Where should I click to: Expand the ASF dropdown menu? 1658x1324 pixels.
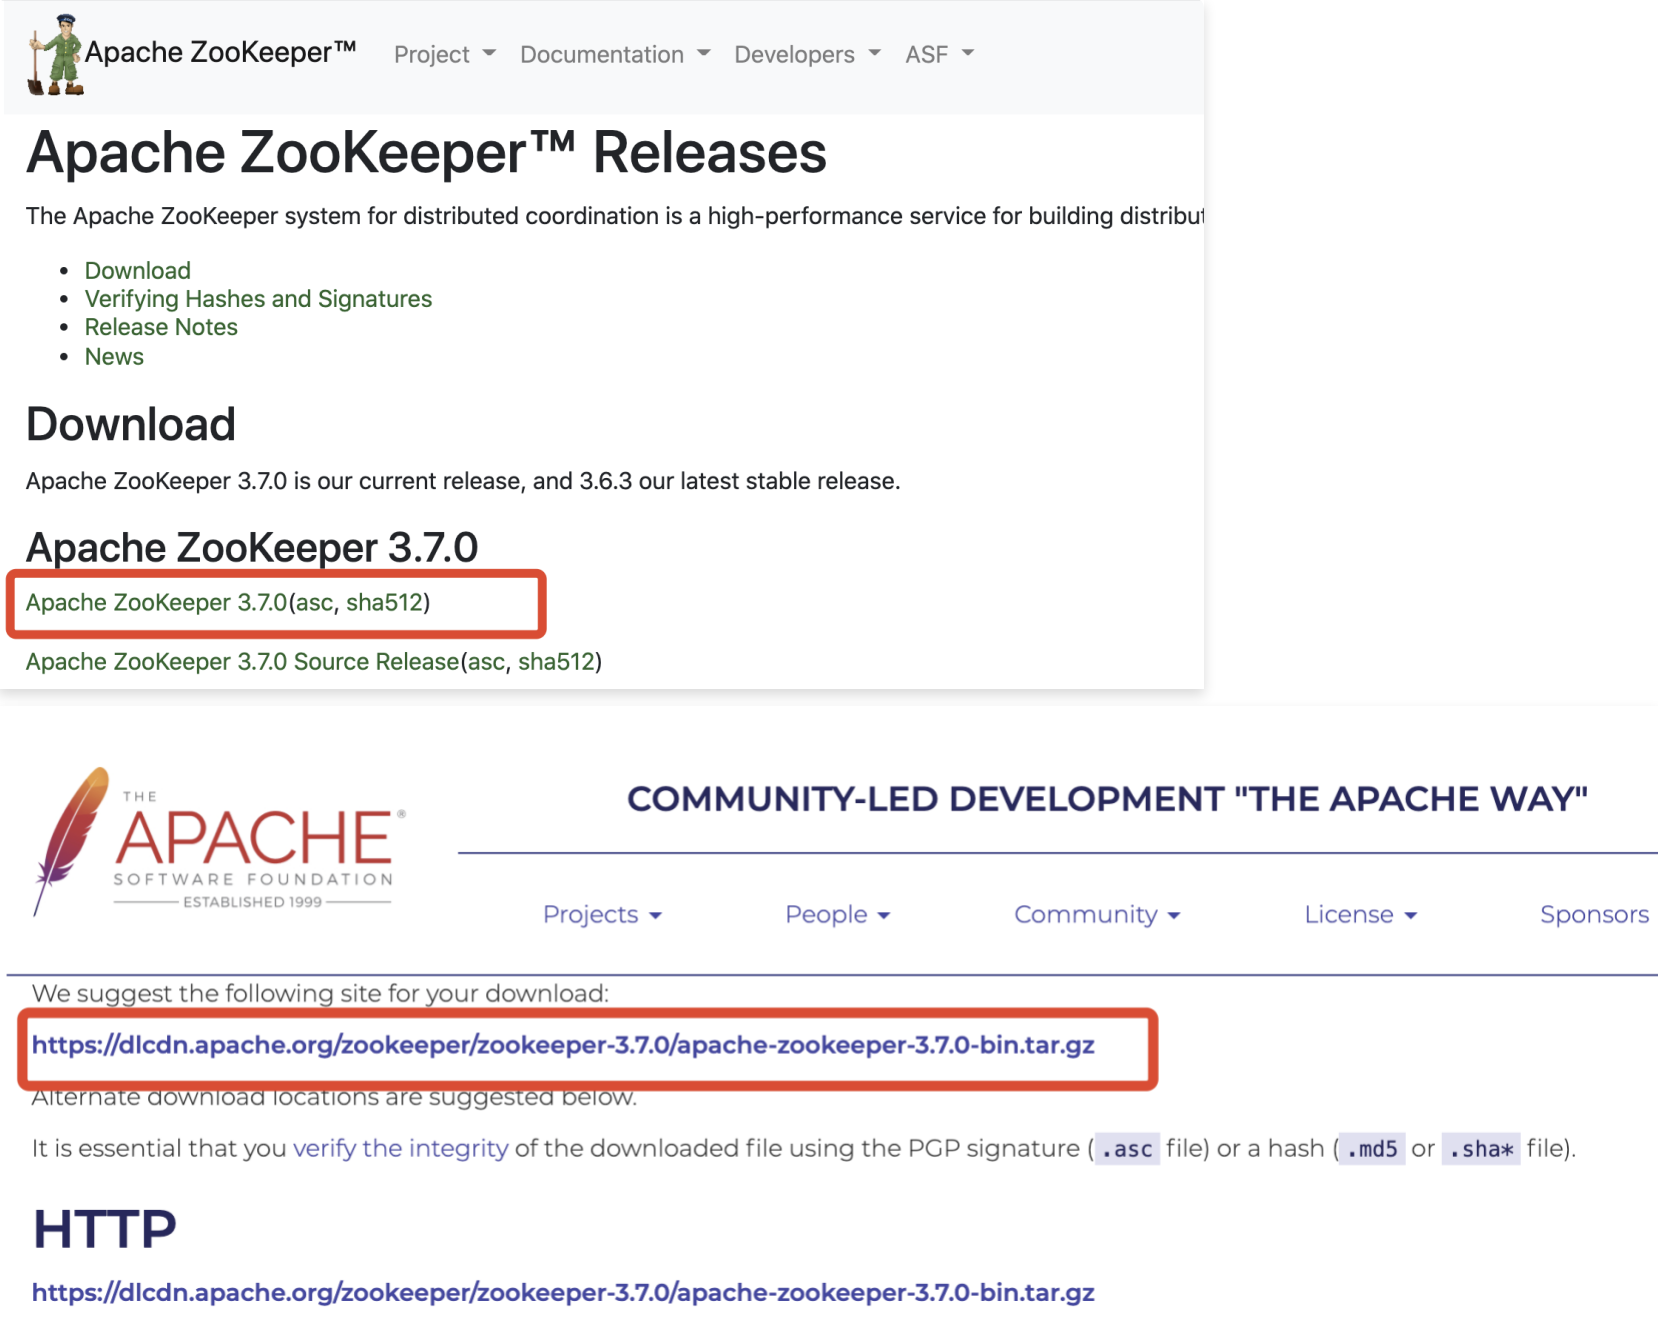939,54
